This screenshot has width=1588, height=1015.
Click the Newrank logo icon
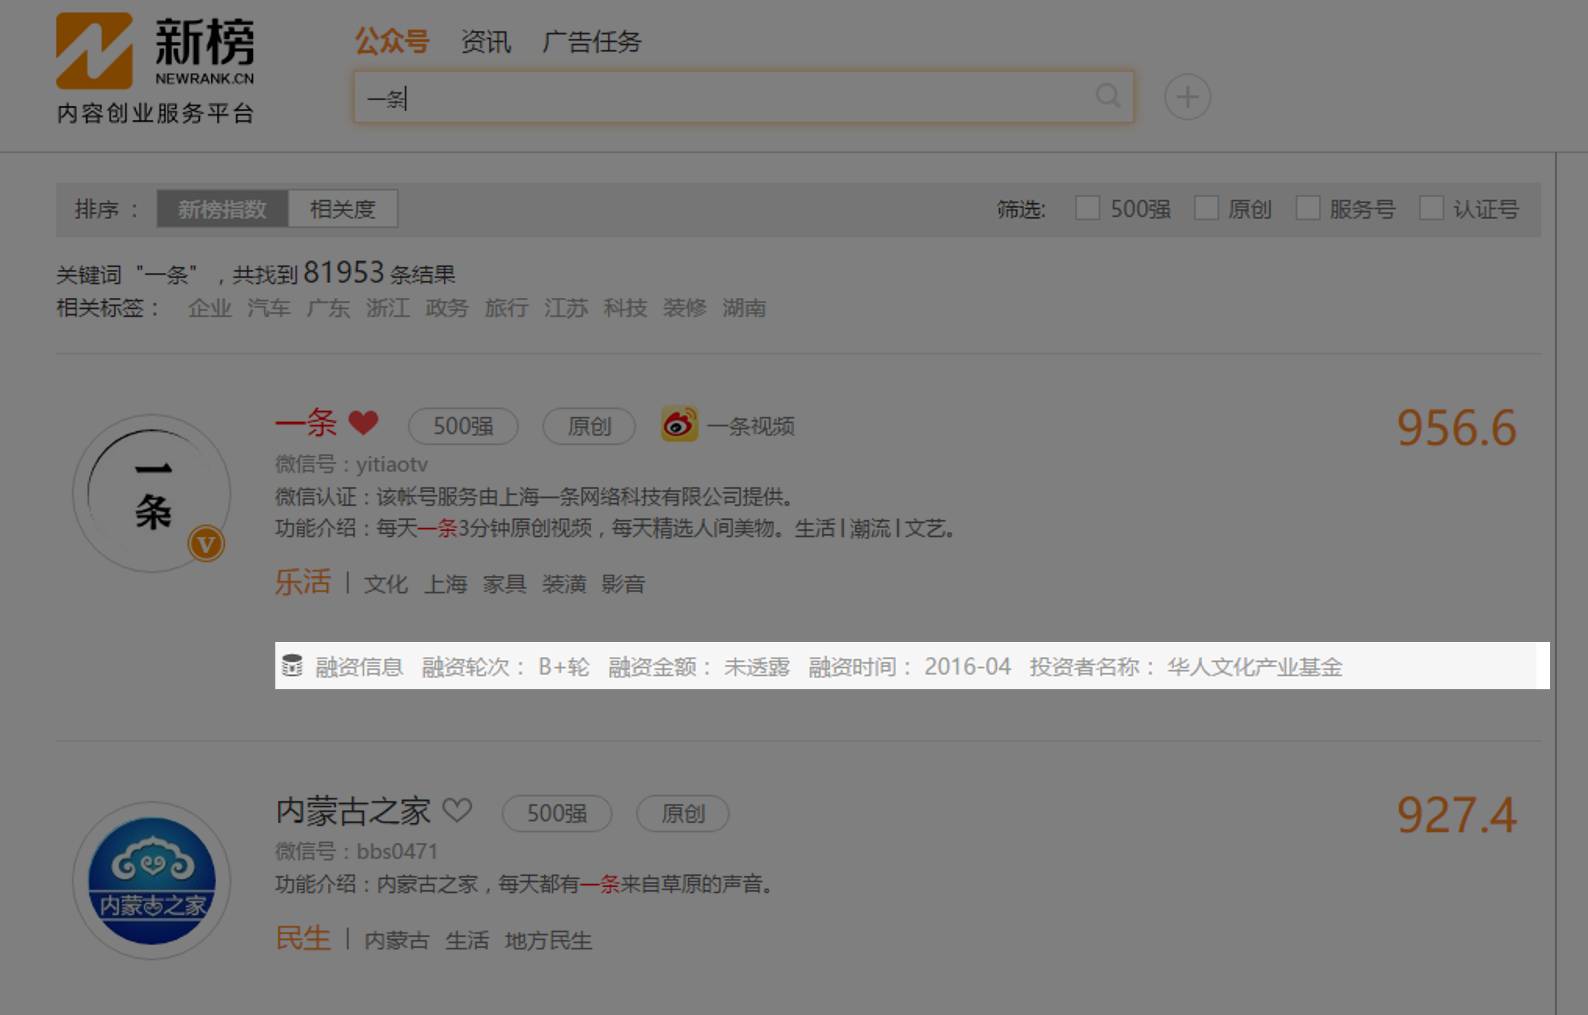point(94,51)
